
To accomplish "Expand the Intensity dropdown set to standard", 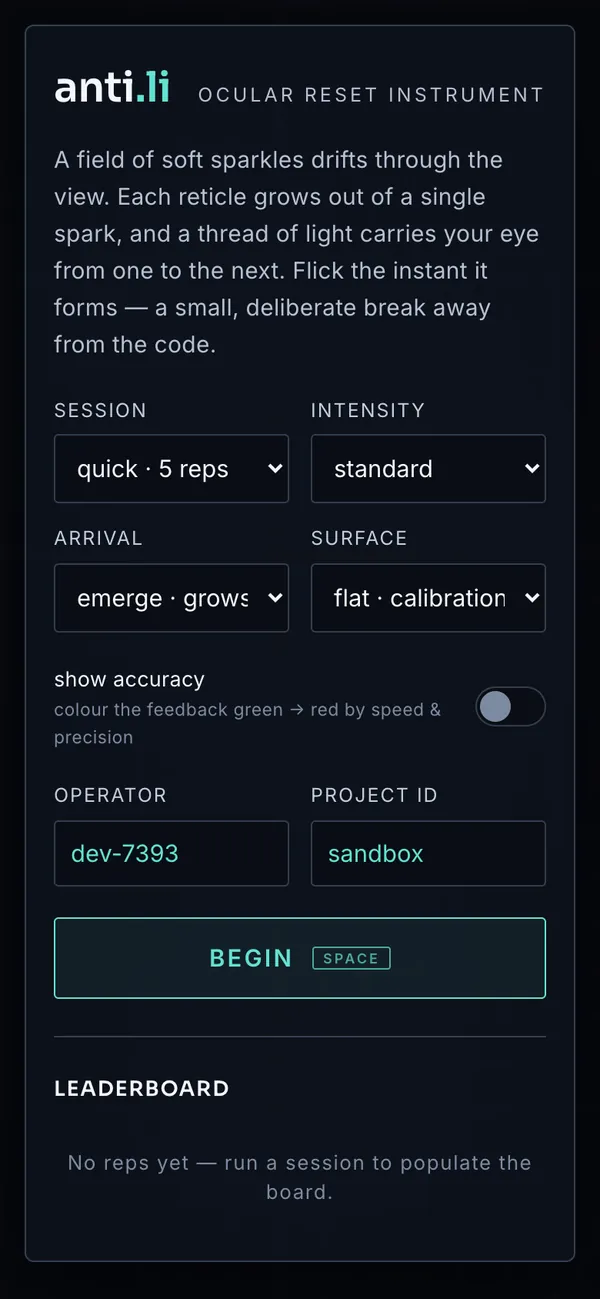I will [x=428, y=468].
